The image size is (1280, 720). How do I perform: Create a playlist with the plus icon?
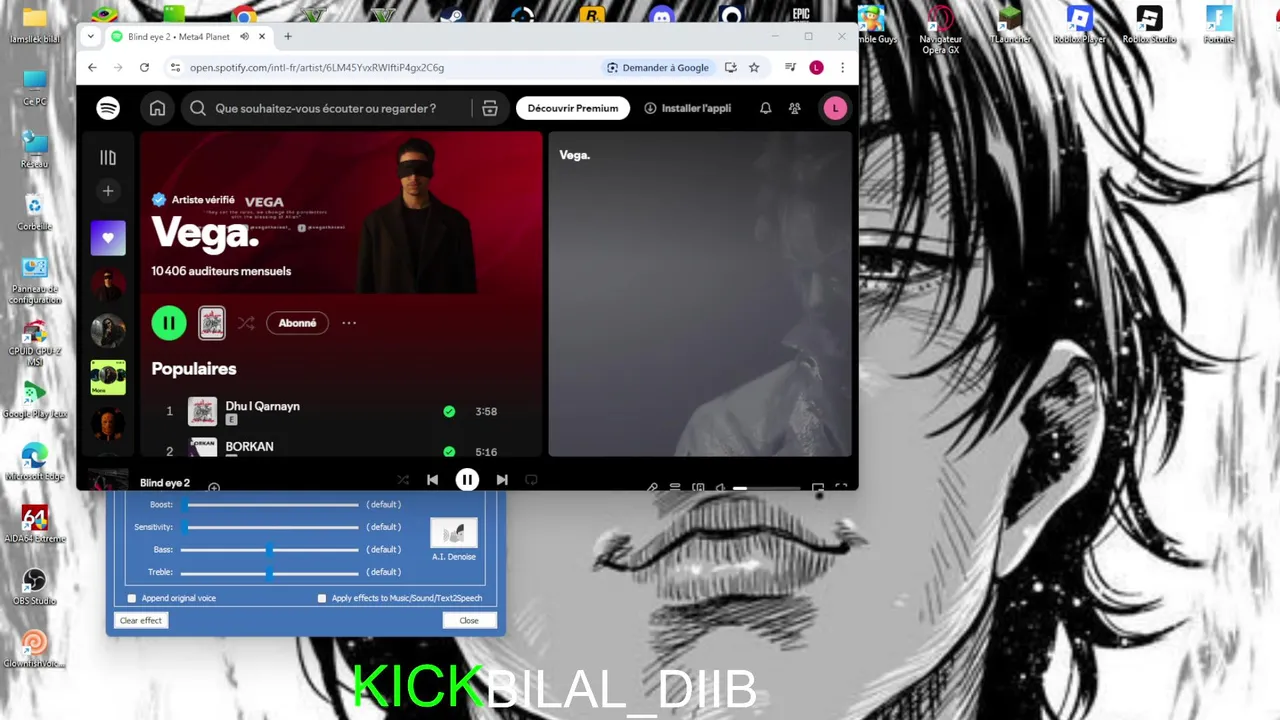tap(108, 191)
